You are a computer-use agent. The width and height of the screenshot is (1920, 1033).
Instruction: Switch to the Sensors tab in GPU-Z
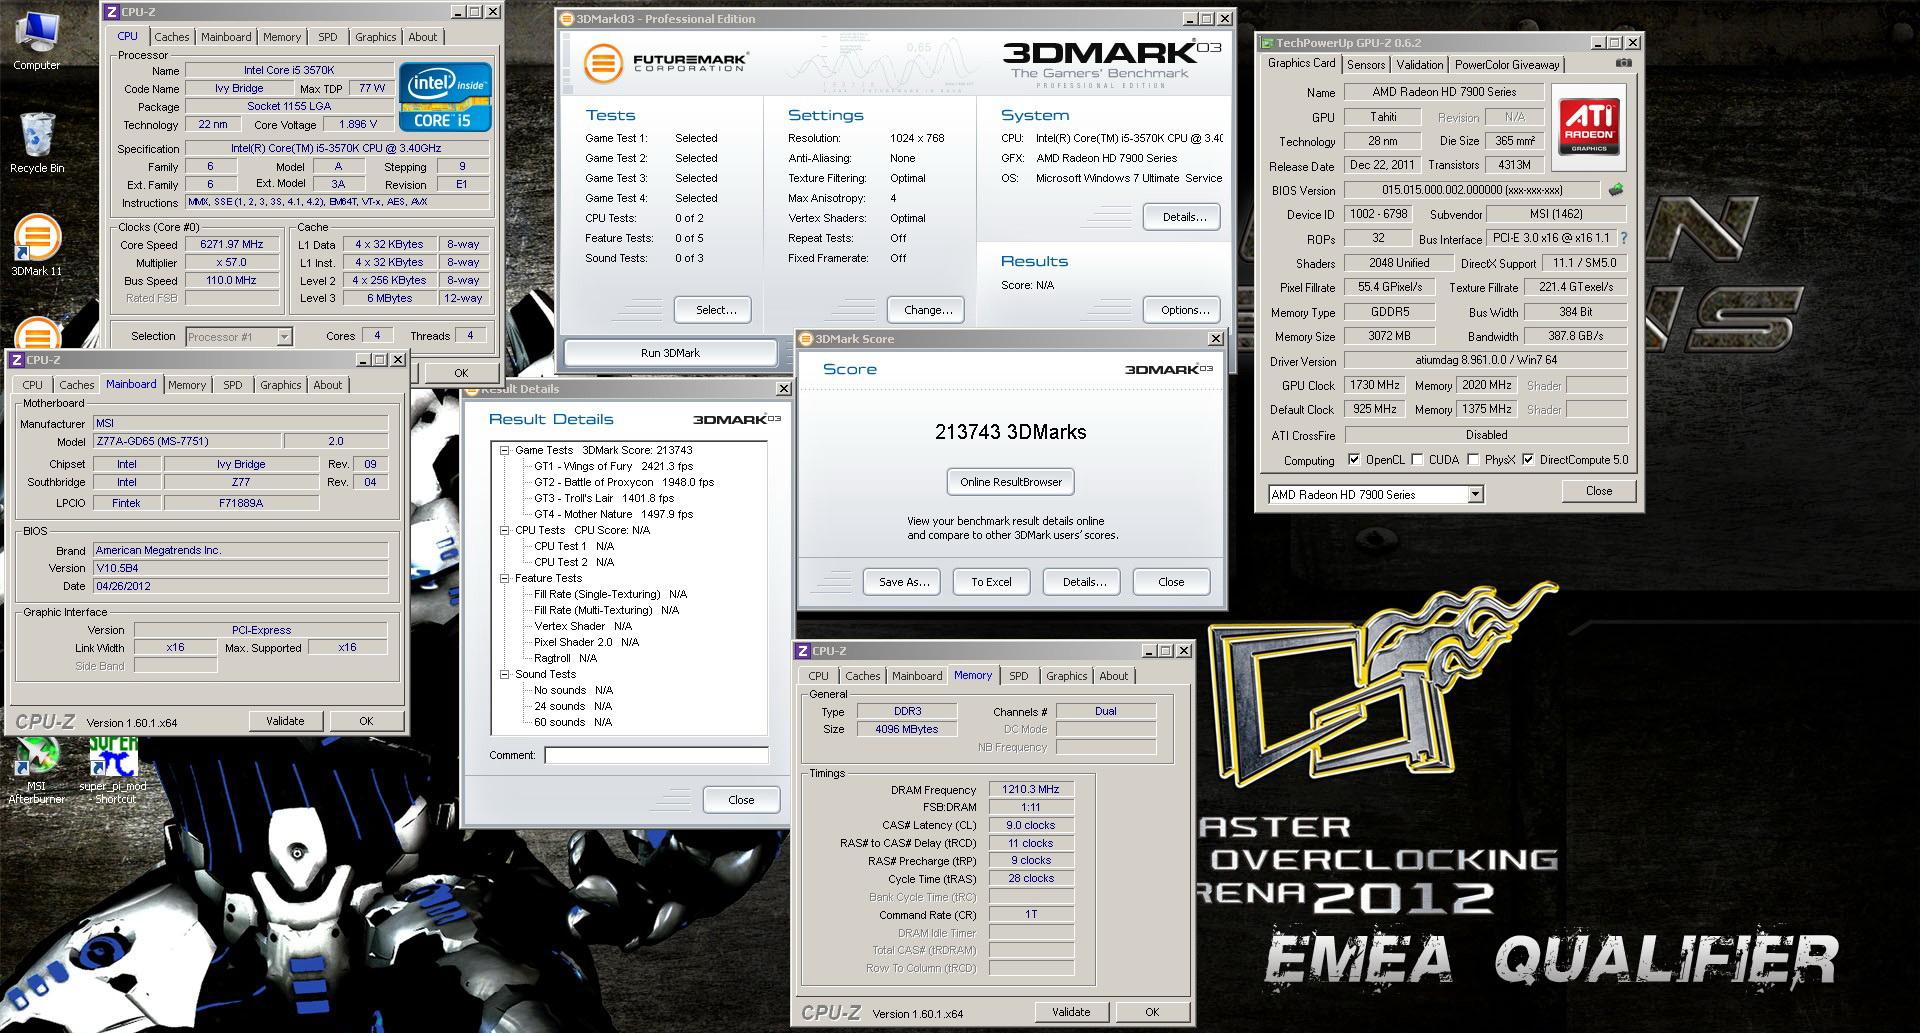1366,65
